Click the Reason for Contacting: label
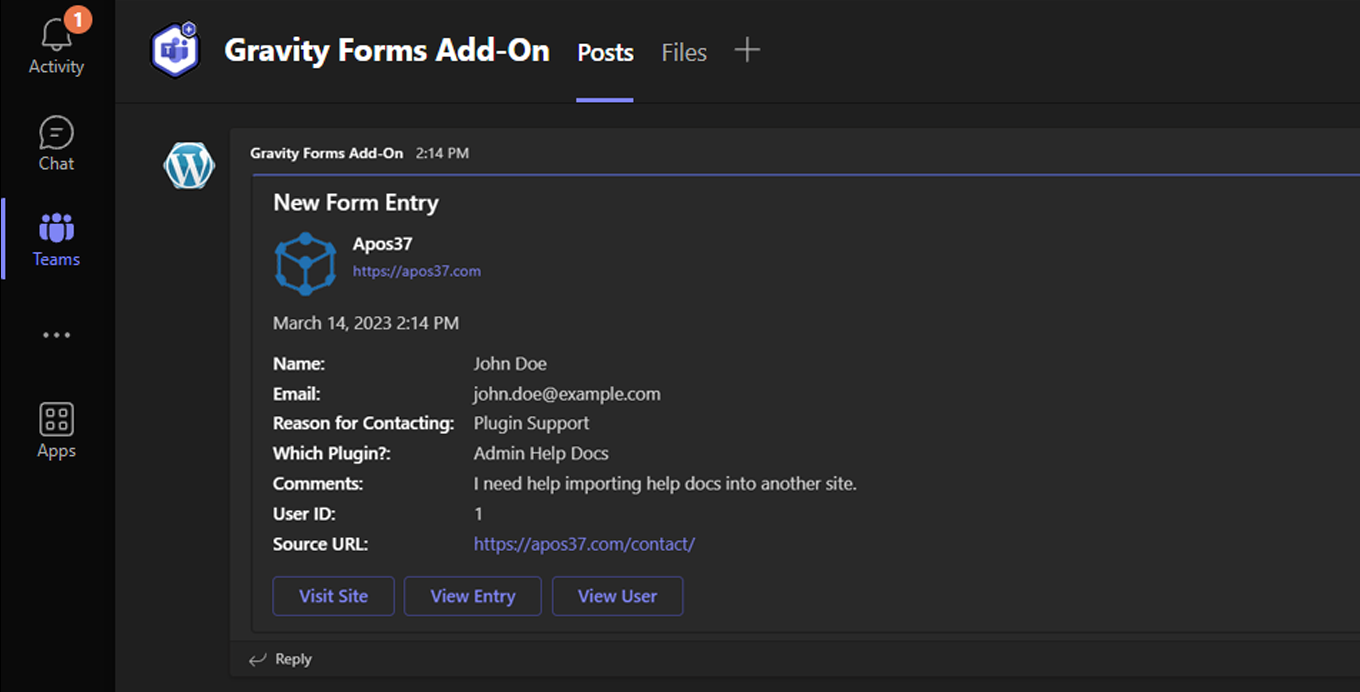Screen dimensions: 1360x692 364,423
